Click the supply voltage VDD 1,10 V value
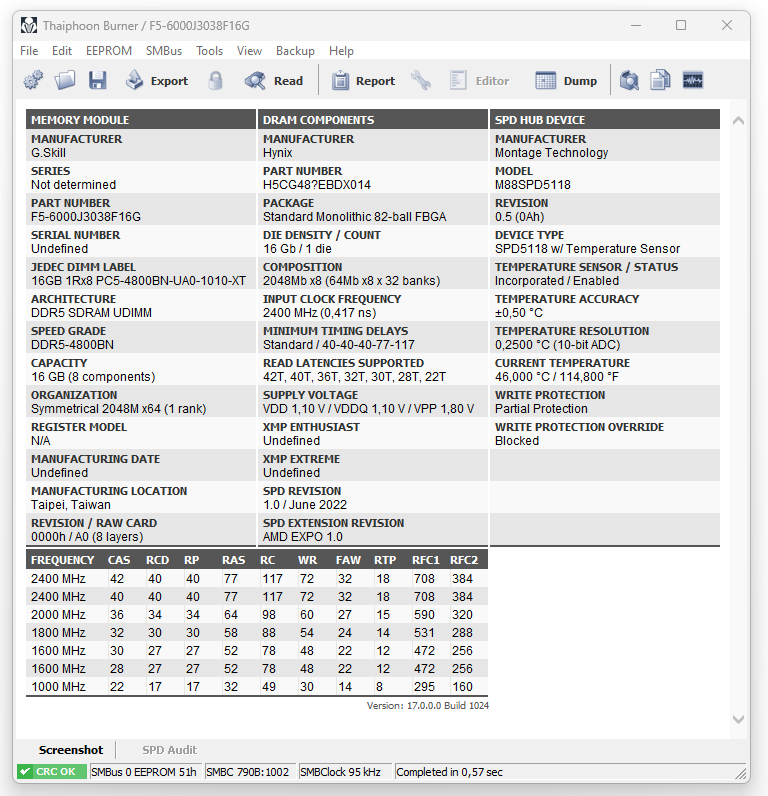Screen dimensions: 768x796 click(369, 409)
